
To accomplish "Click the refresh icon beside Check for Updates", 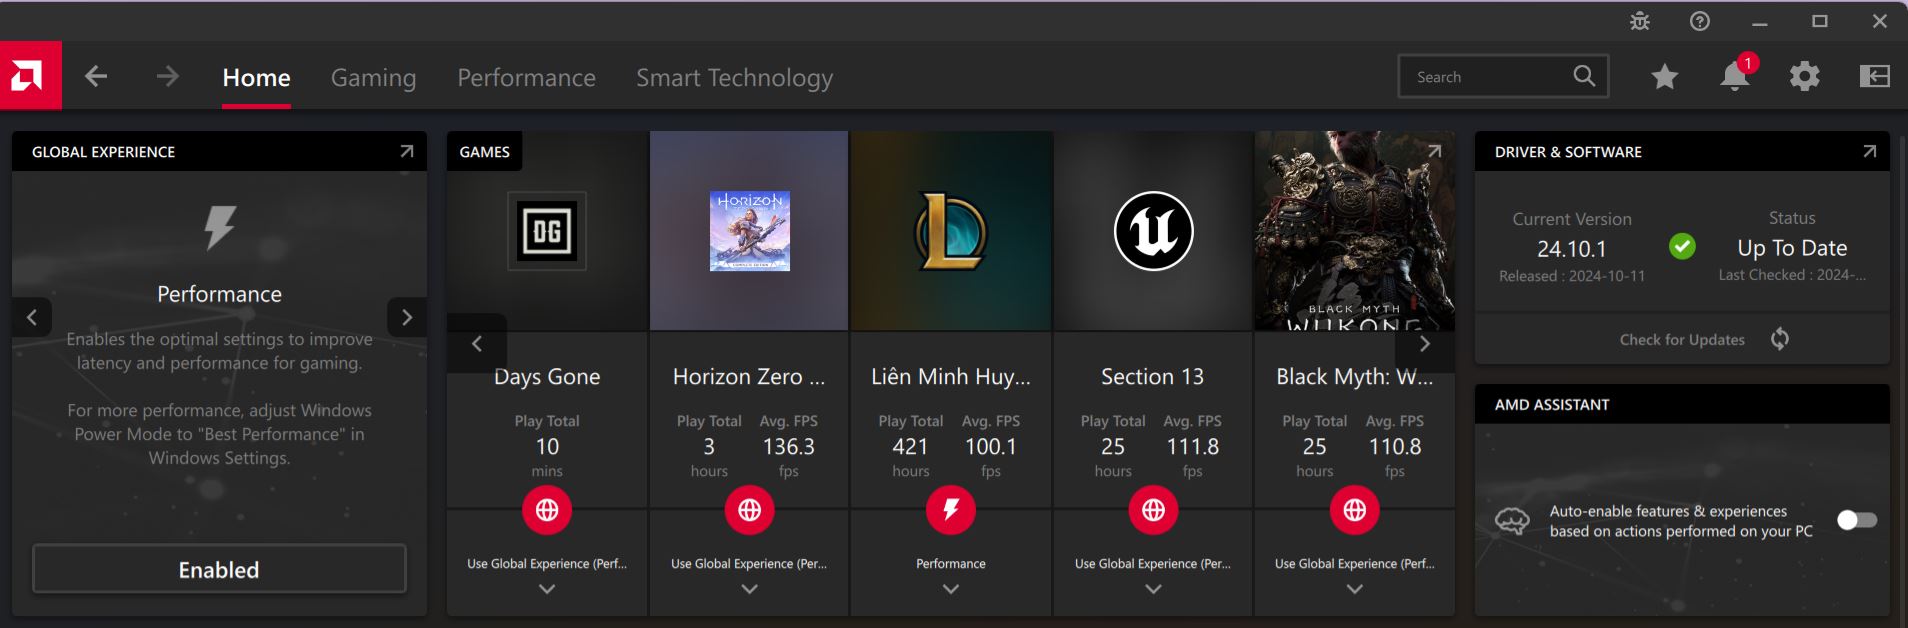I will pyautogui.click(x=1780, y=339).
